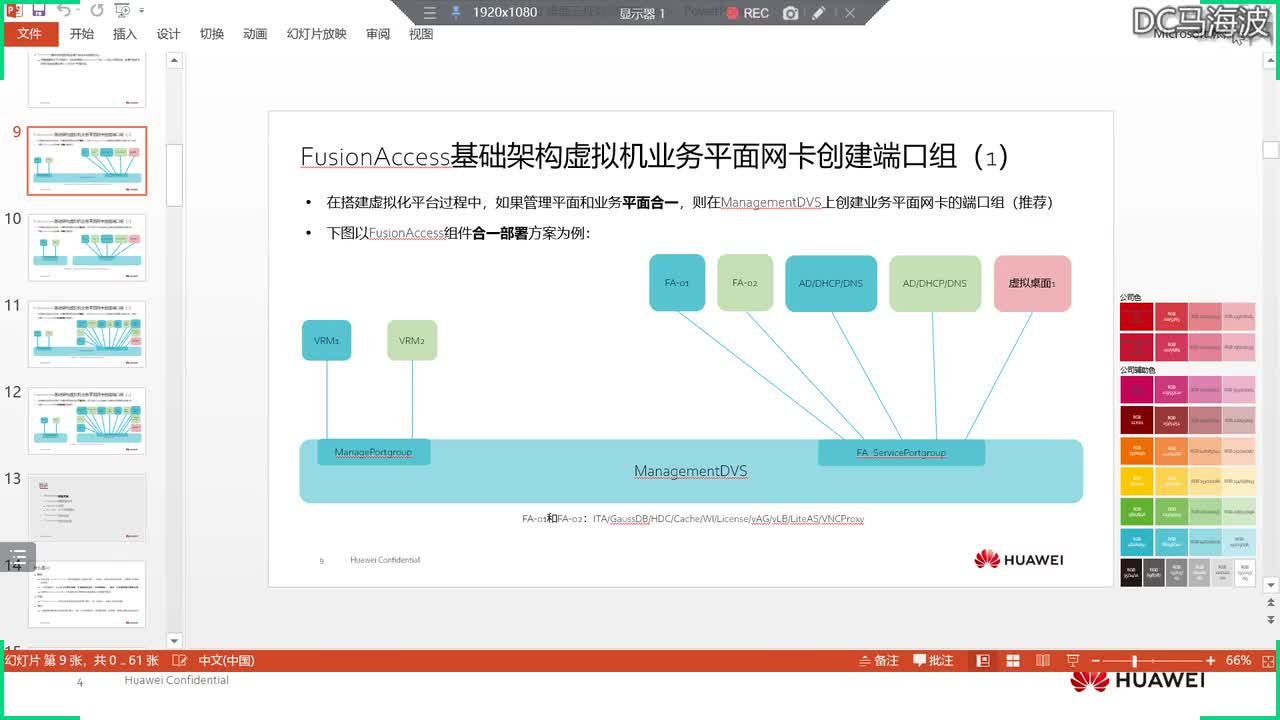Click the FA_ServicePortgroup shape
The image size is (1280, 720).
tap(901, 452)
